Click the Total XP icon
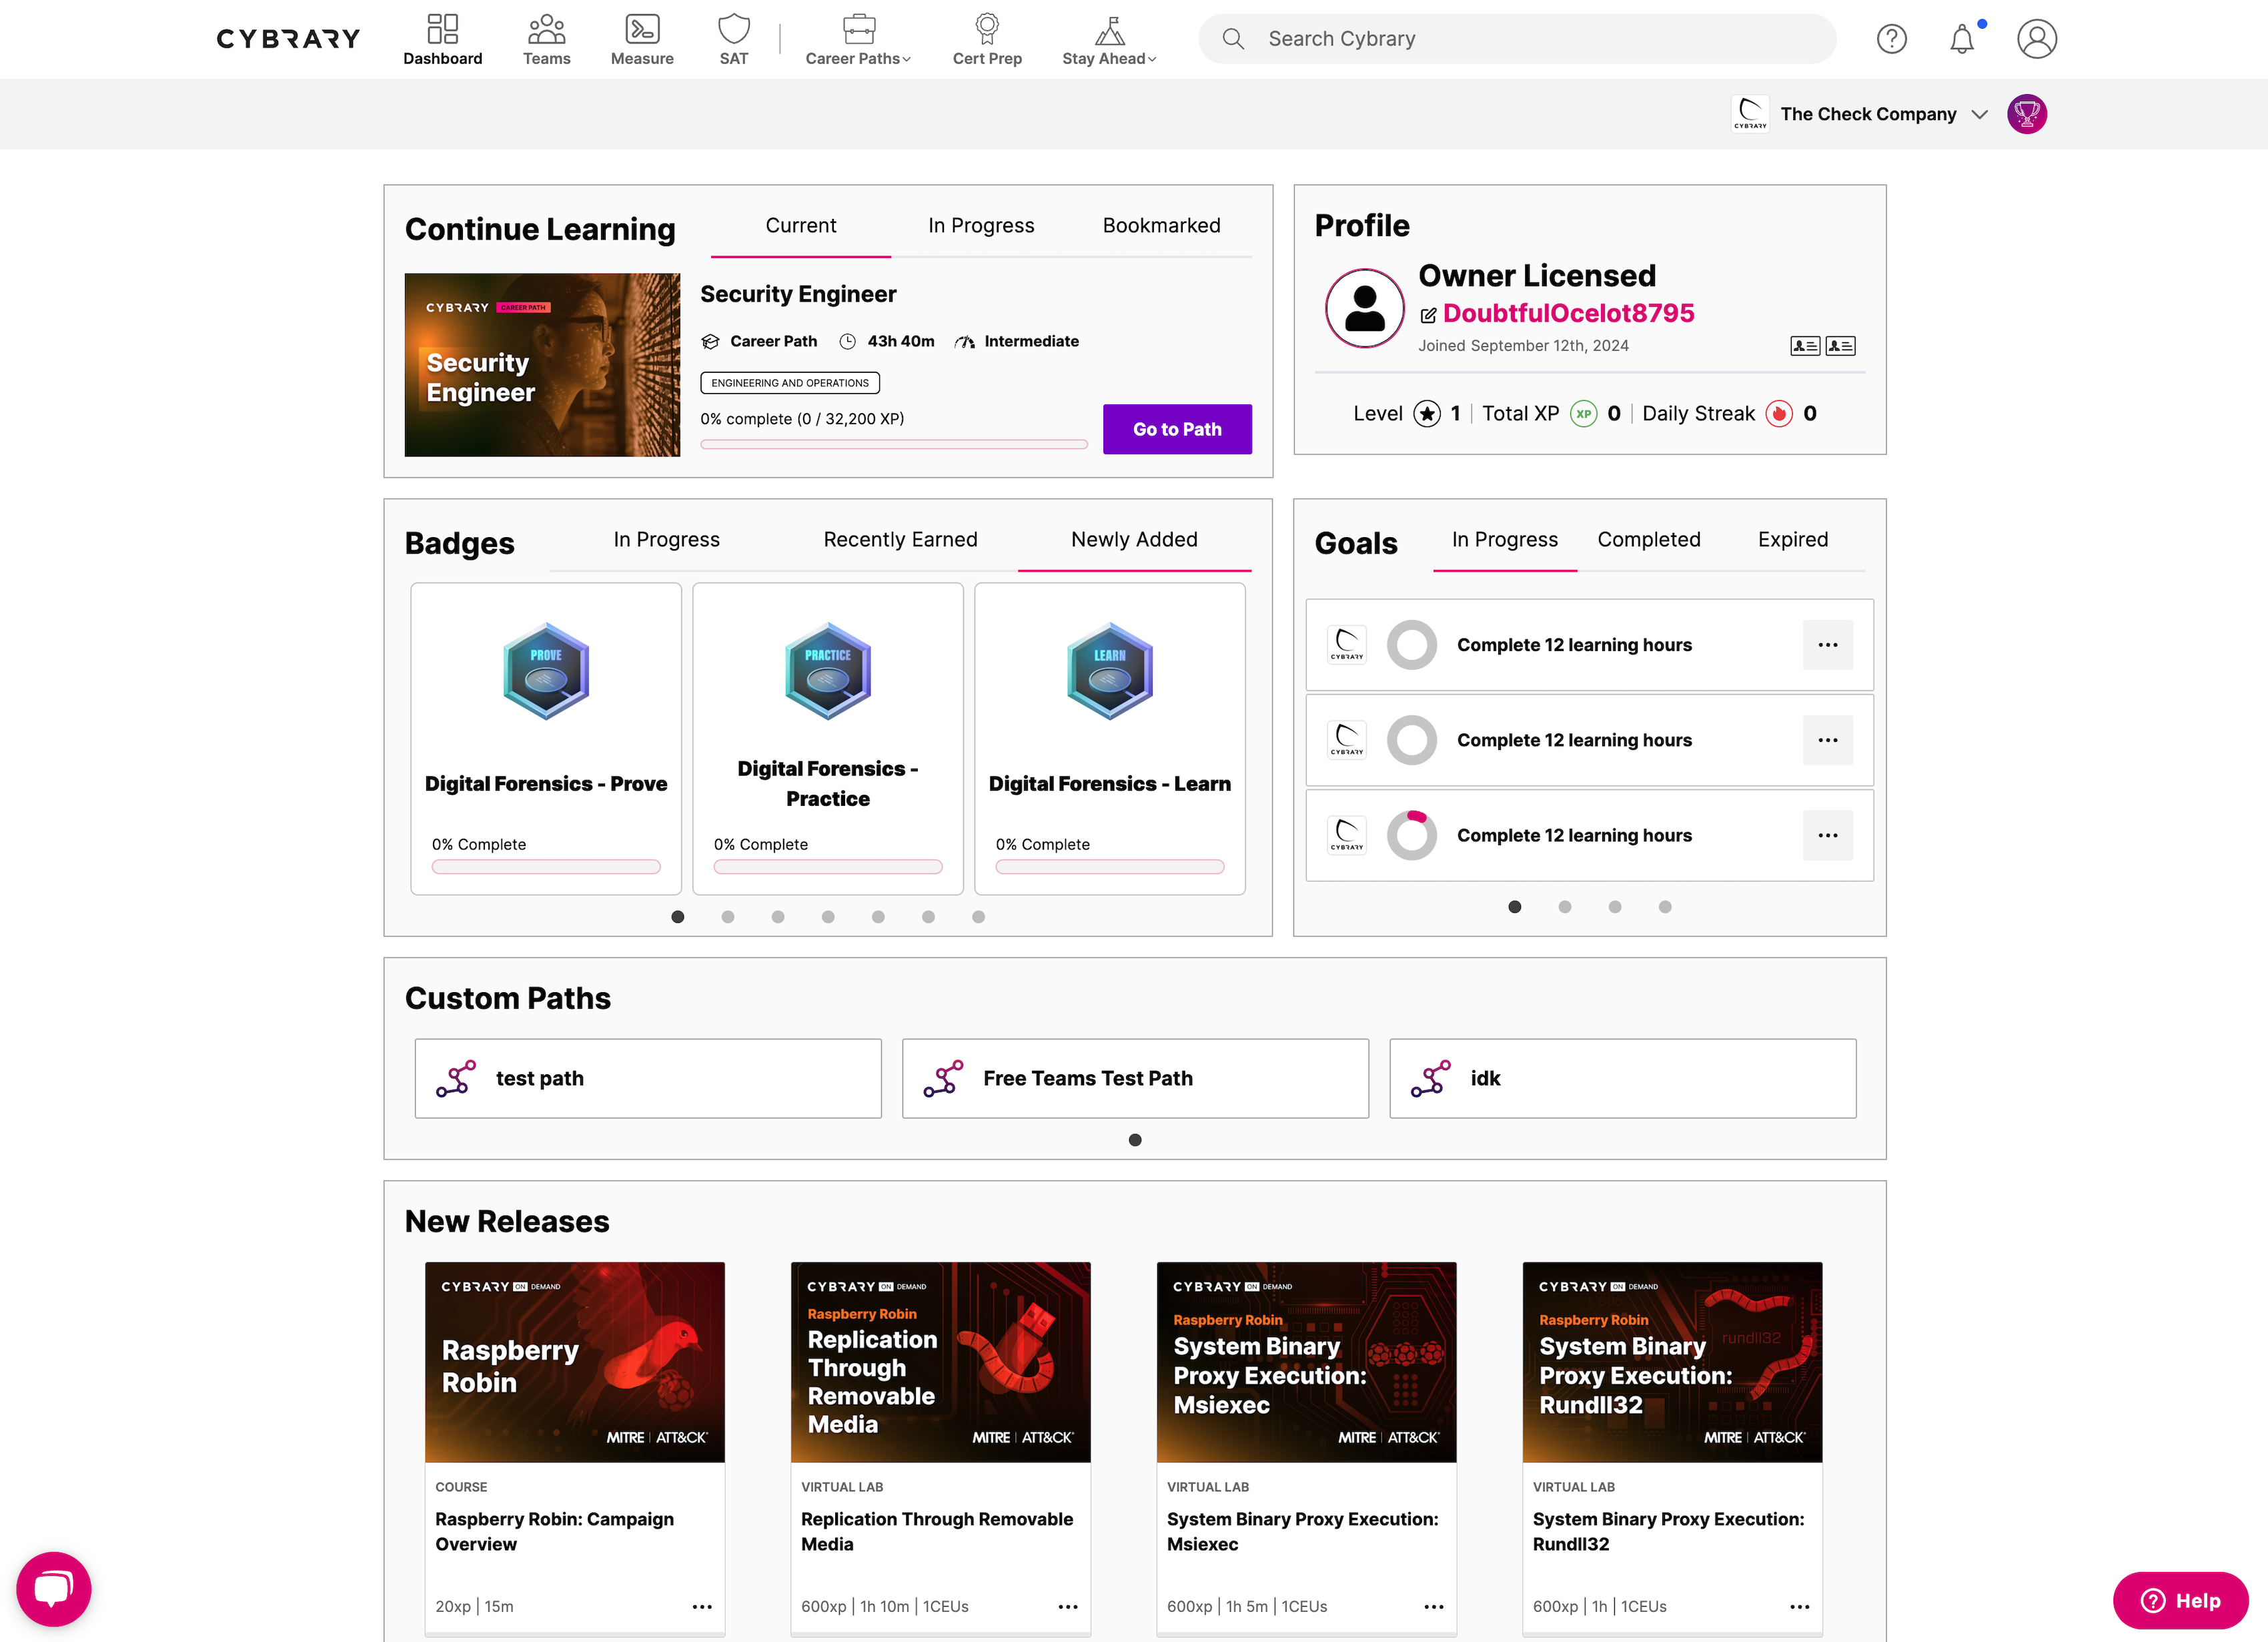The width and height of the screenshot is (2268, 1642). pyautogui.click(x=1583, y=413)
